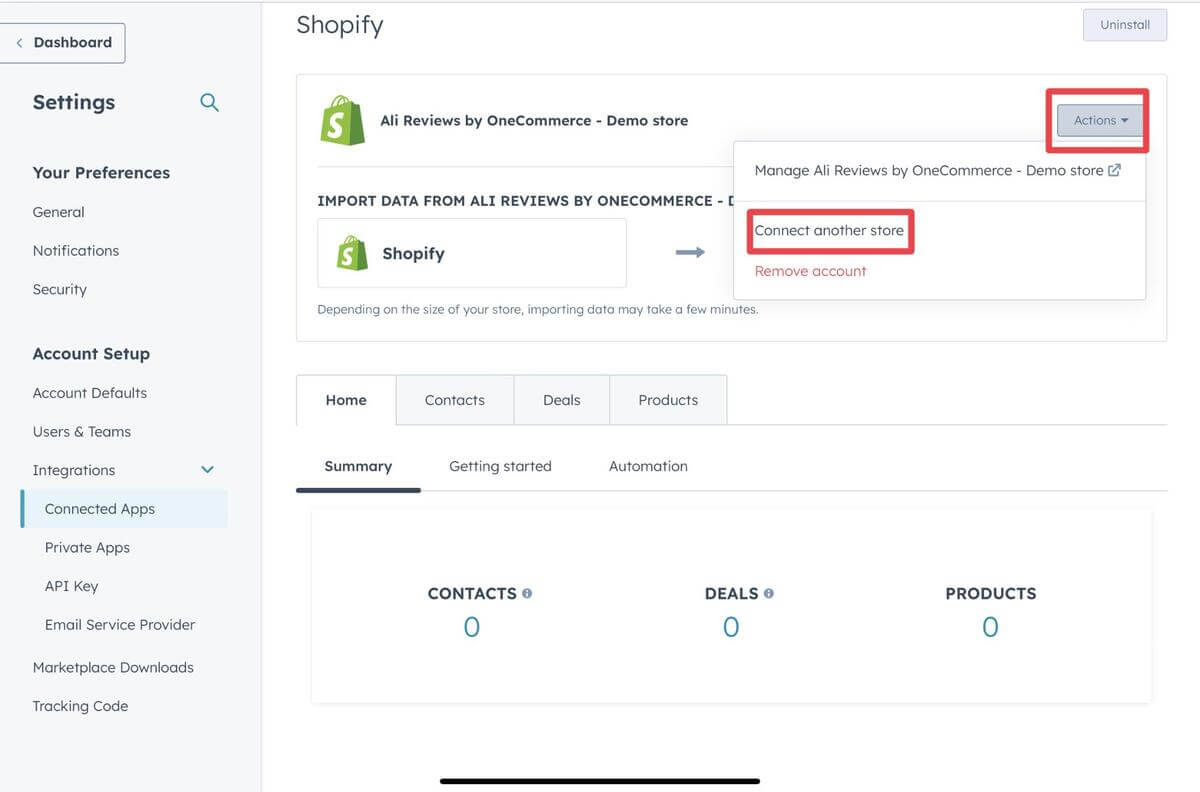
Task: Click the PRODUCTS summary label
Action: click(991, 594)
